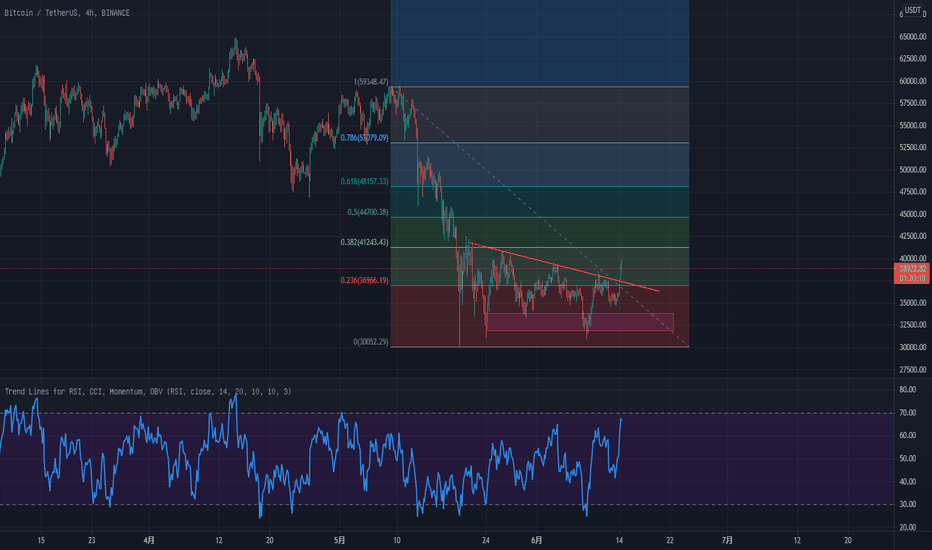Click the 50000.00 price axis label
Screen dimensions: 932x550
[x=912, y=170]
